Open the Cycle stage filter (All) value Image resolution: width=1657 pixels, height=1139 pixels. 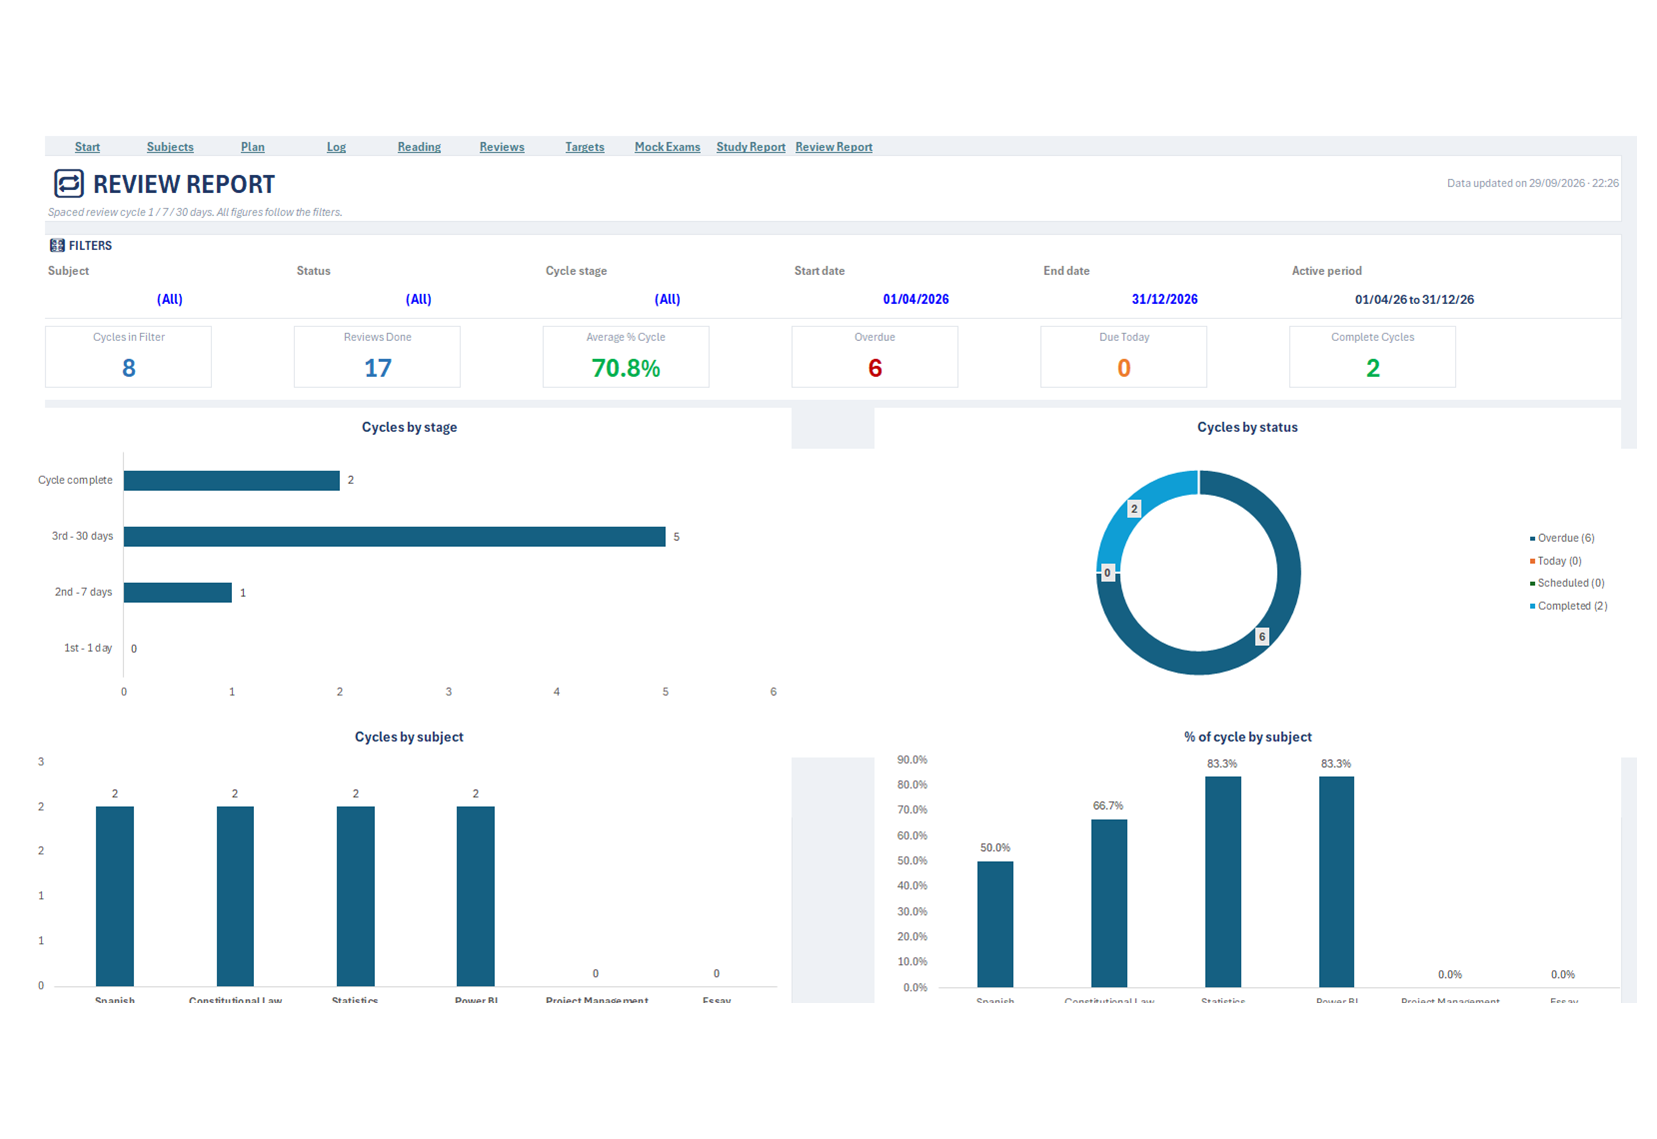[667, 299]
